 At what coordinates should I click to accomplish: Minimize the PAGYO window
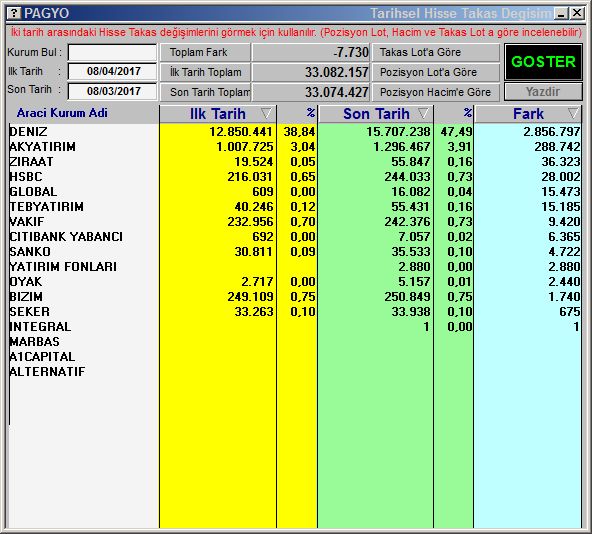coord(561,14)
